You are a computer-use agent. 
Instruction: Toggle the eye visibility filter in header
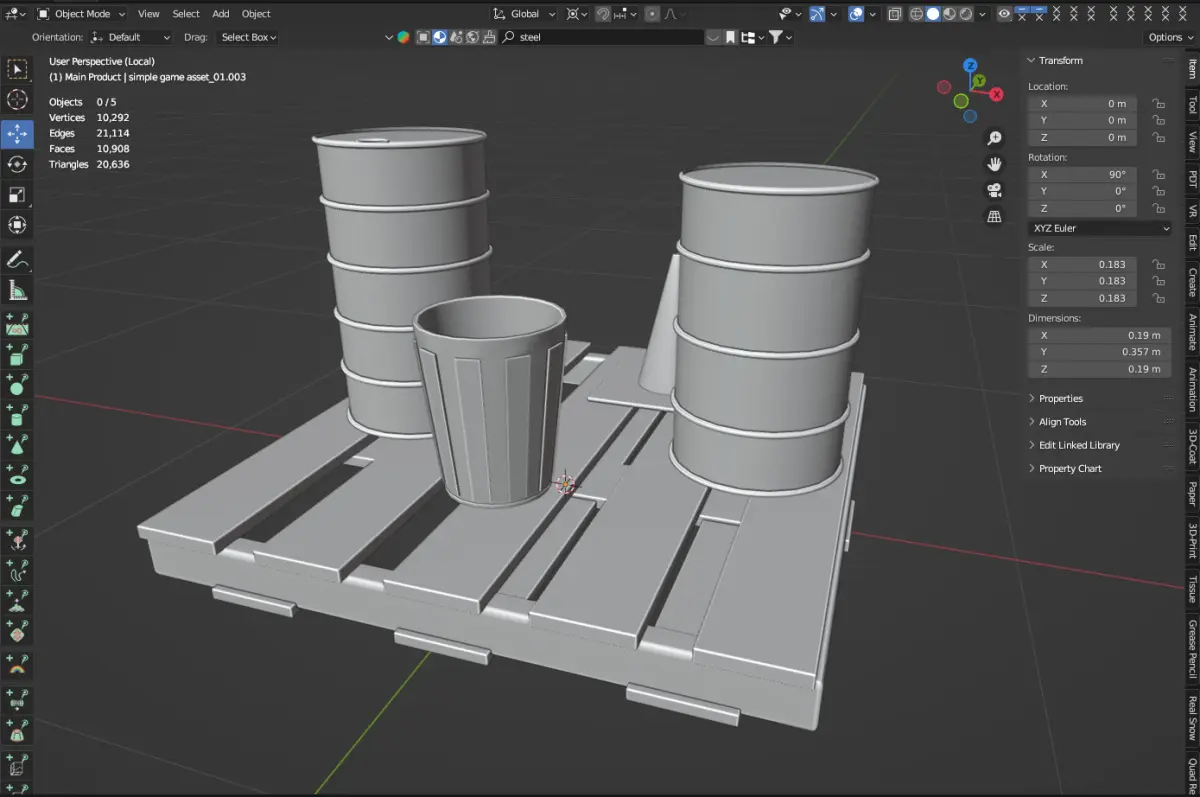tap(1005, 14)
